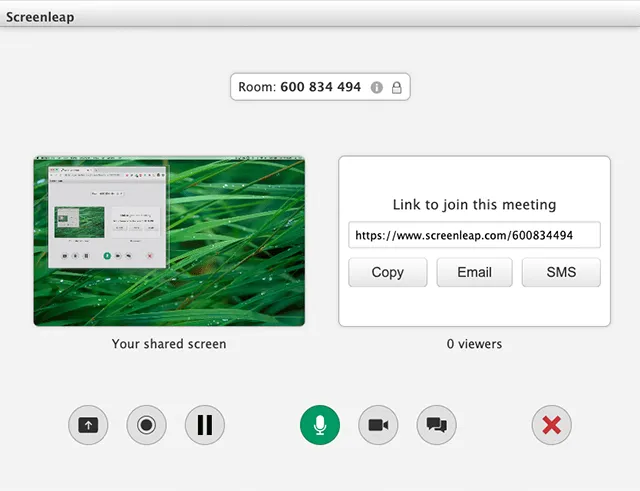This screenshot has height=491, width=640.
Task: Click the small nested window inside the preview
Action: (107, 217)
